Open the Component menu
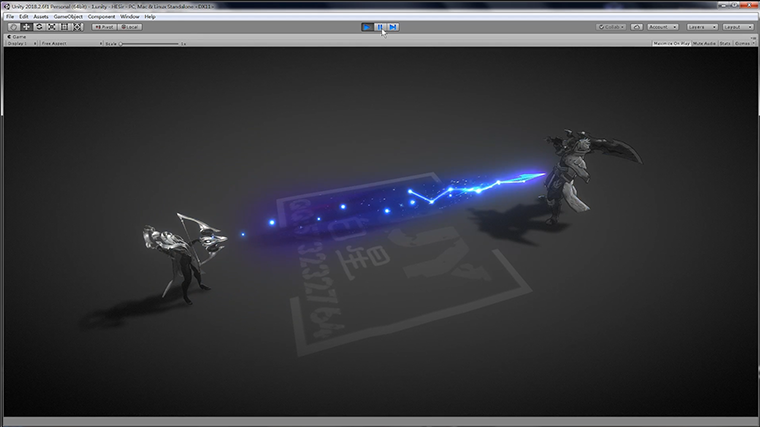Screen dimensions: 760x427 101,16
